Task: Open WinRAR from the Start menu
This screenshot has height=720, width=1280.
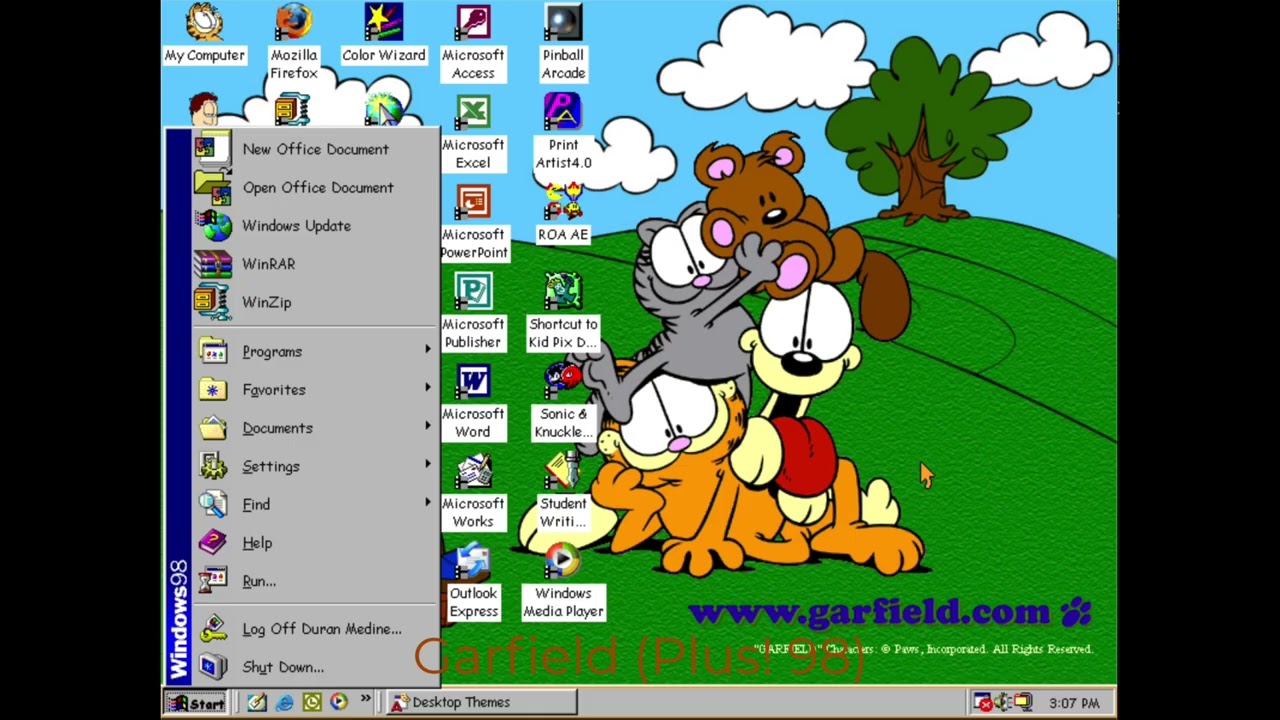Action: pyautogui.click(x=315, y=264)
